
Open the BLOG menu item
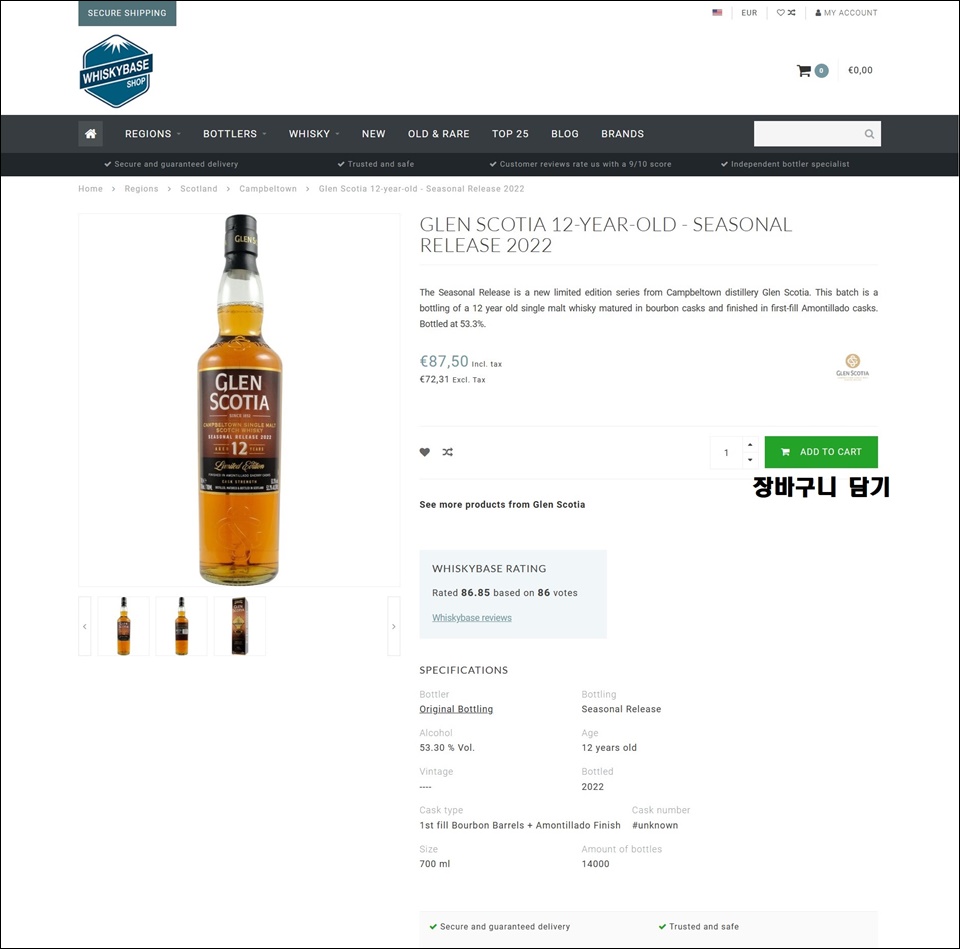564,133
